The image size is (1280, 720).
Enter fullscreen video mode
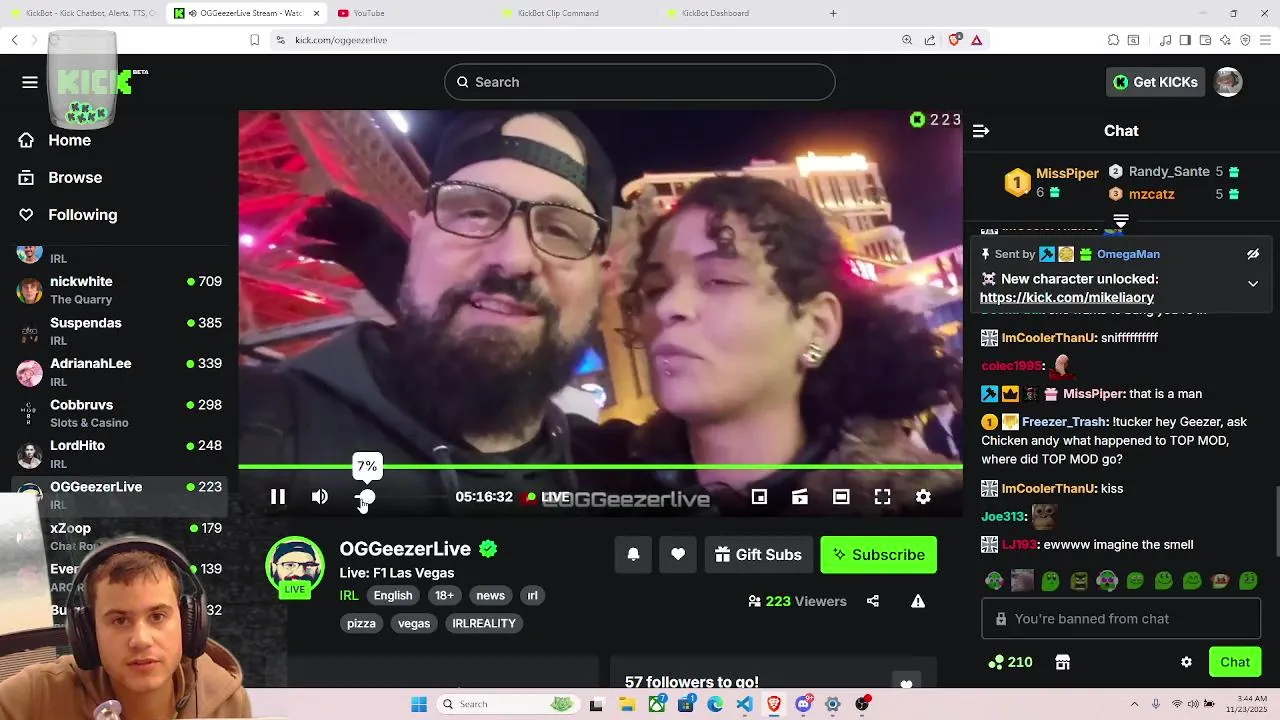882,497
